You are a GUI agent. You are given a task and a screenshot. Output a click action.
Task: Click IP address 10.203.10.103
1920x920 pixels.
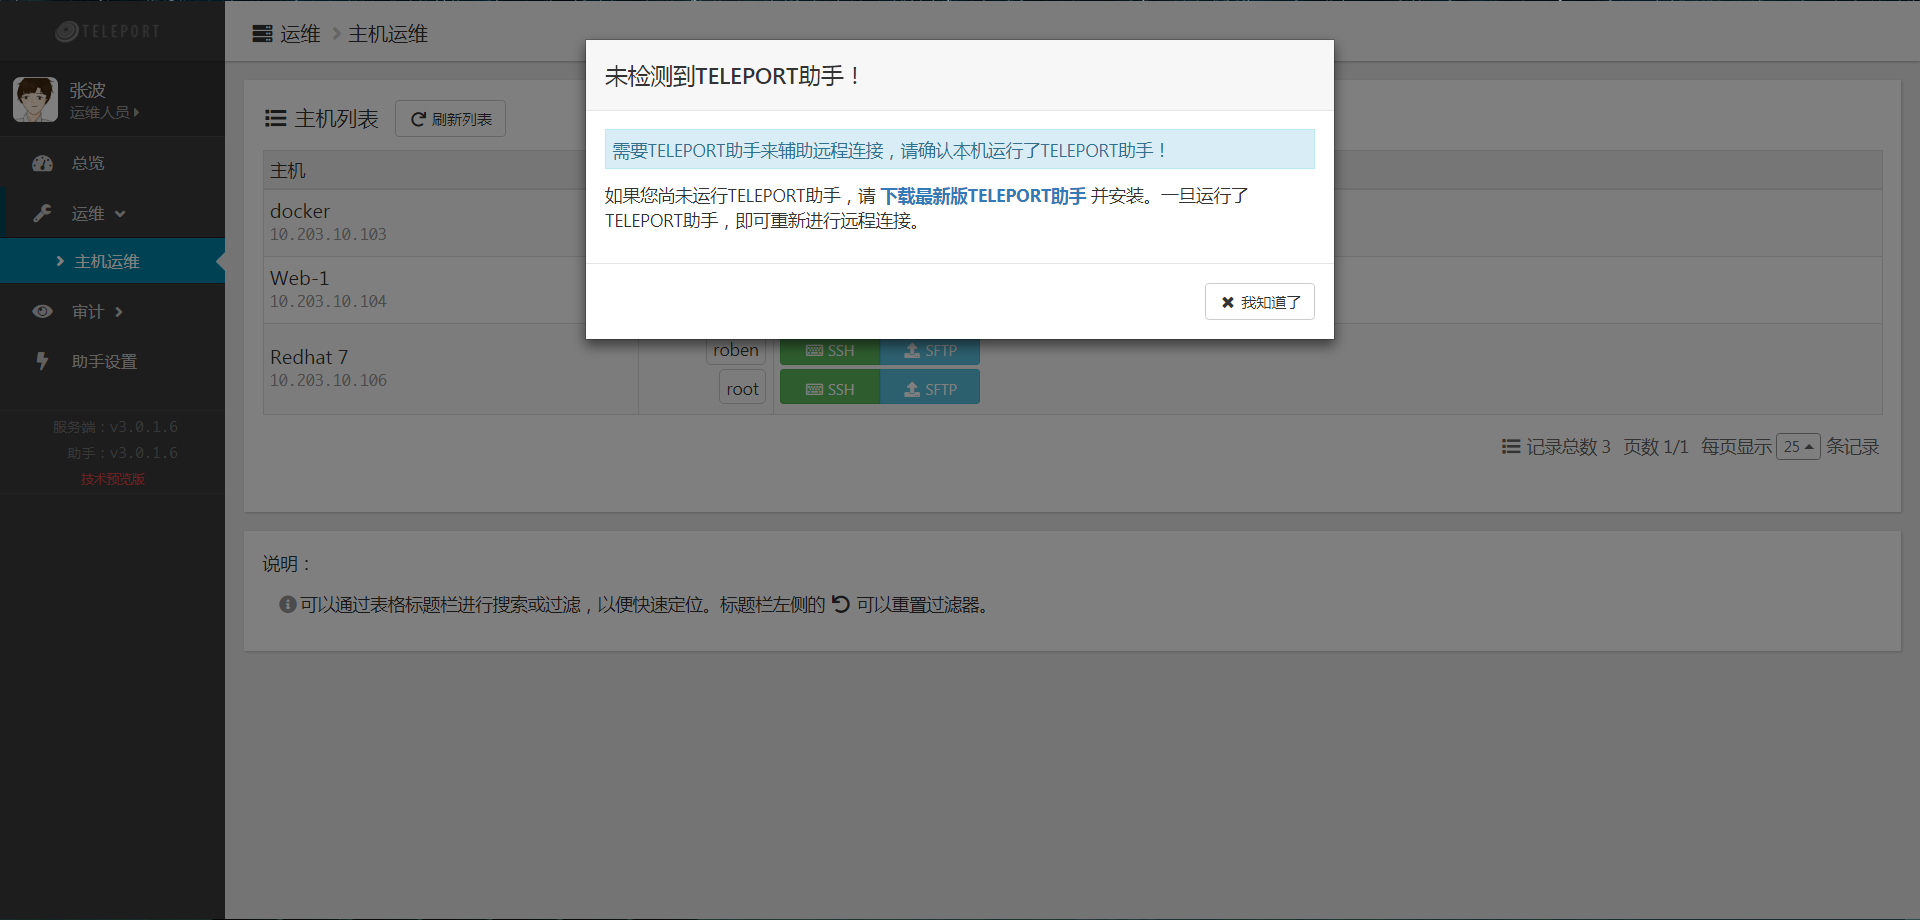point(328,234)
